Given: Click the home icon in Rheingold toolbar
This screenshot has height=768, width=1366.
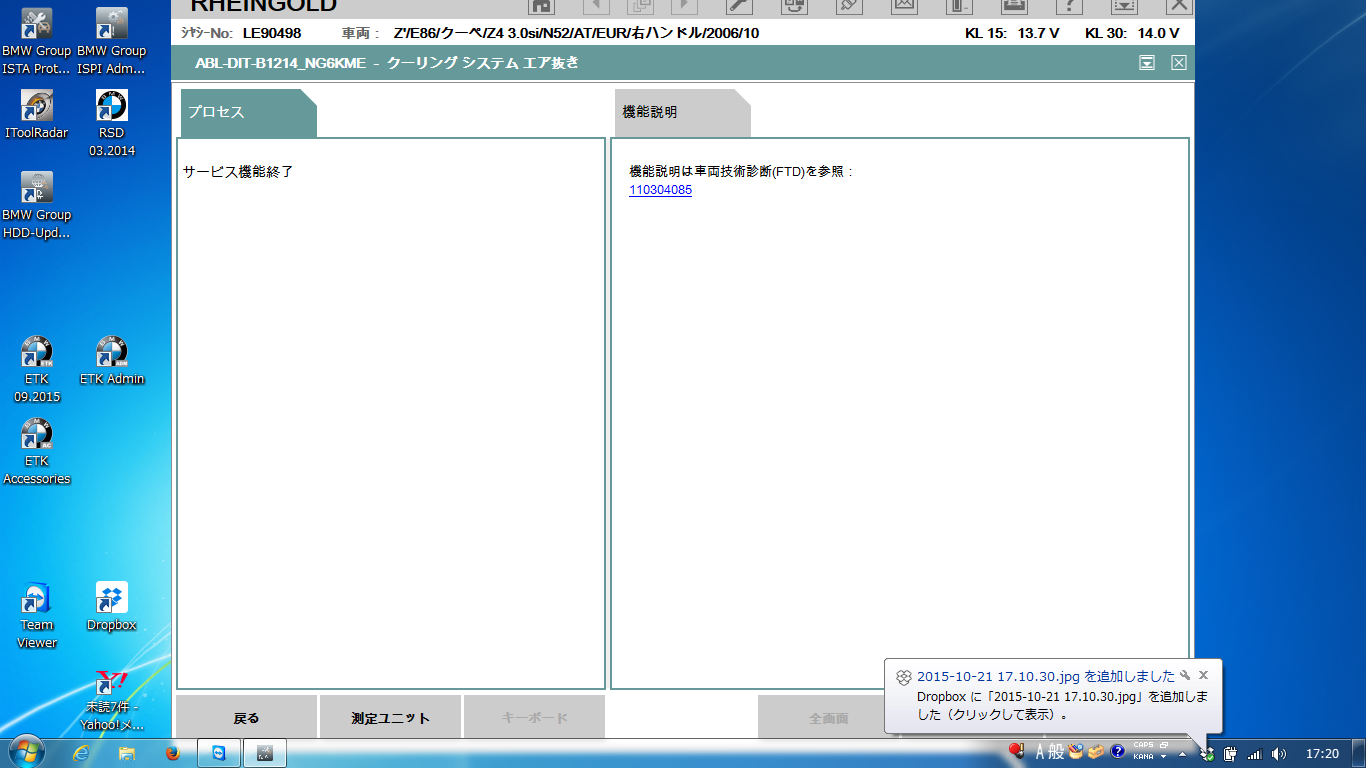Looking at the screenshot, I should point(541,6).
